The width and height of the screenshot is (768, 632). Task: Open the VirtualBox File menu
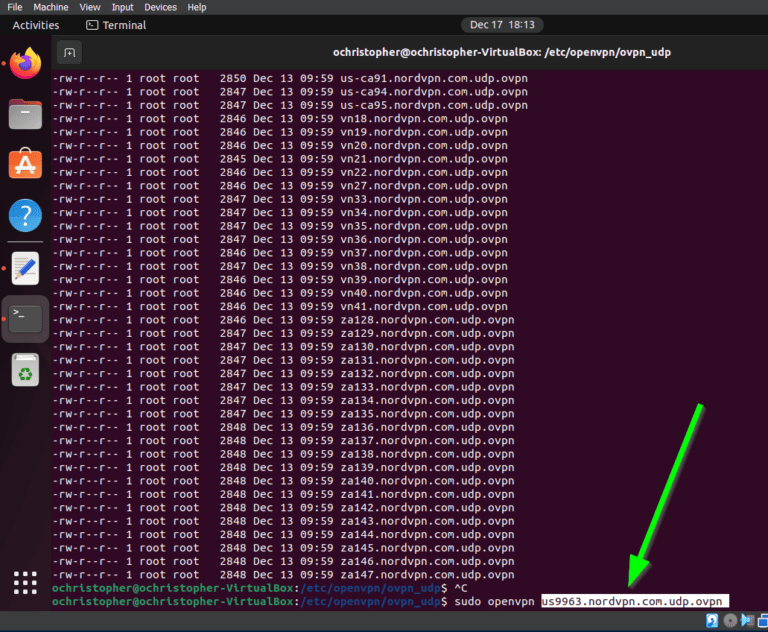point(15,7)
